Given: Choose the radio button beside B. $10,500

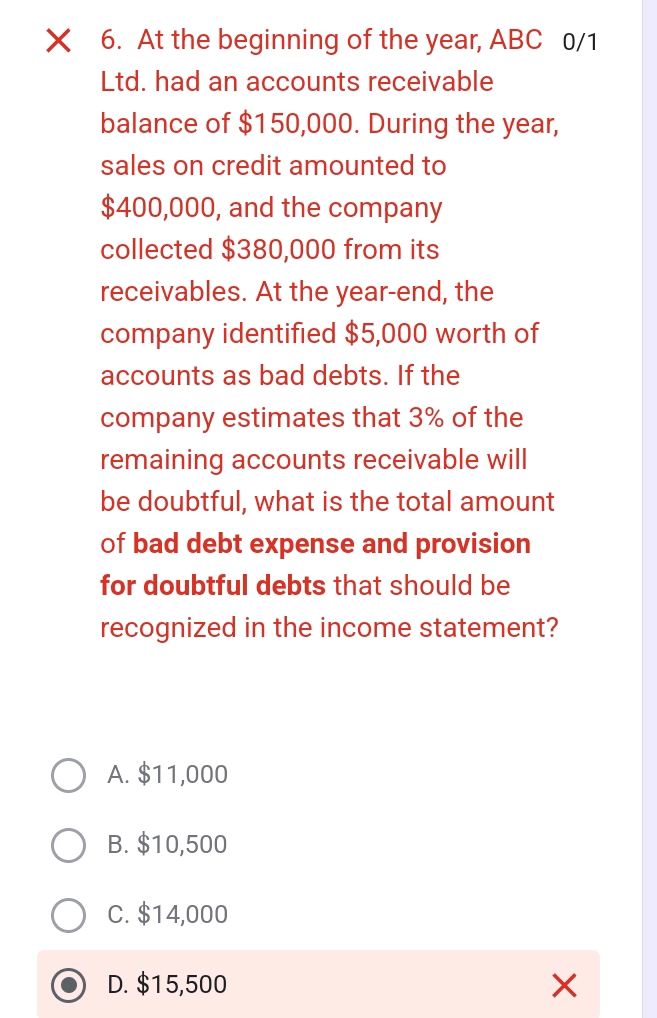Looking at the screenshot, I should (68, 845).
